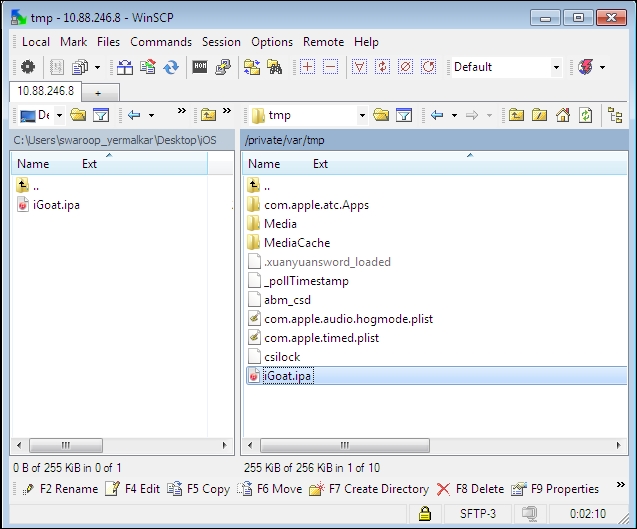Select the 10.88.246.8 session tab

[43, 91]
